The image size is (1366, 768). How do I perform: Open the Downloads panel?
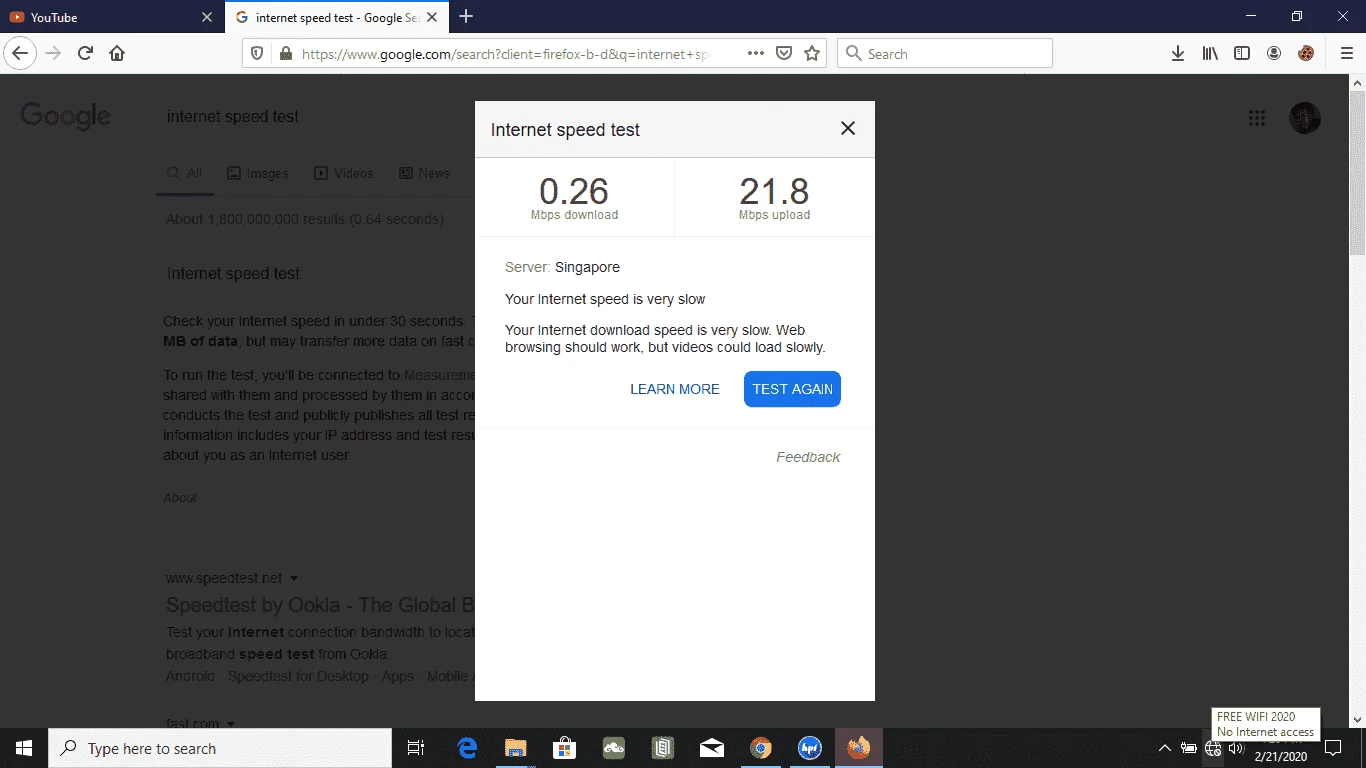point(1178,54)
